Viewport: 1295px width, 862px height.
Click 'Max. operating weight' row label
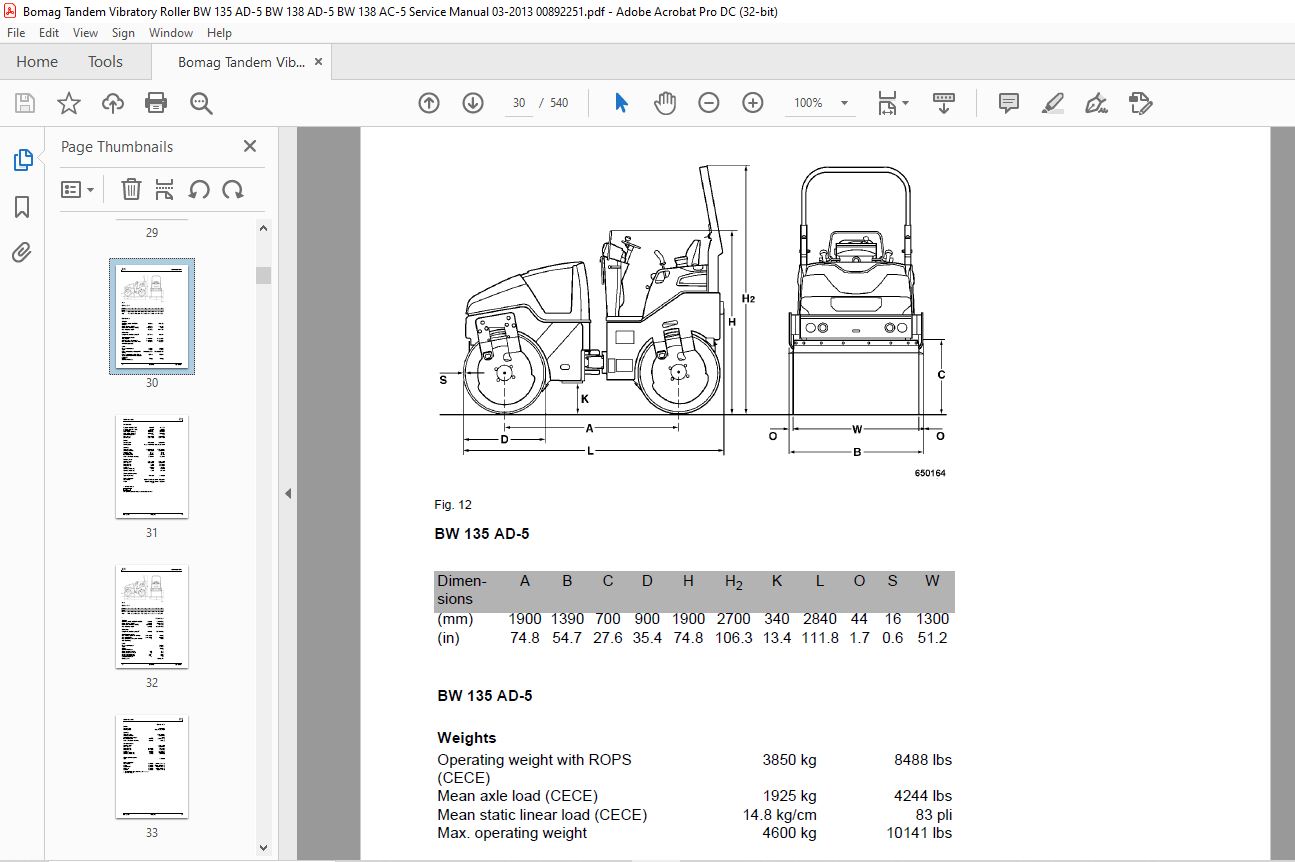point(512,833)
